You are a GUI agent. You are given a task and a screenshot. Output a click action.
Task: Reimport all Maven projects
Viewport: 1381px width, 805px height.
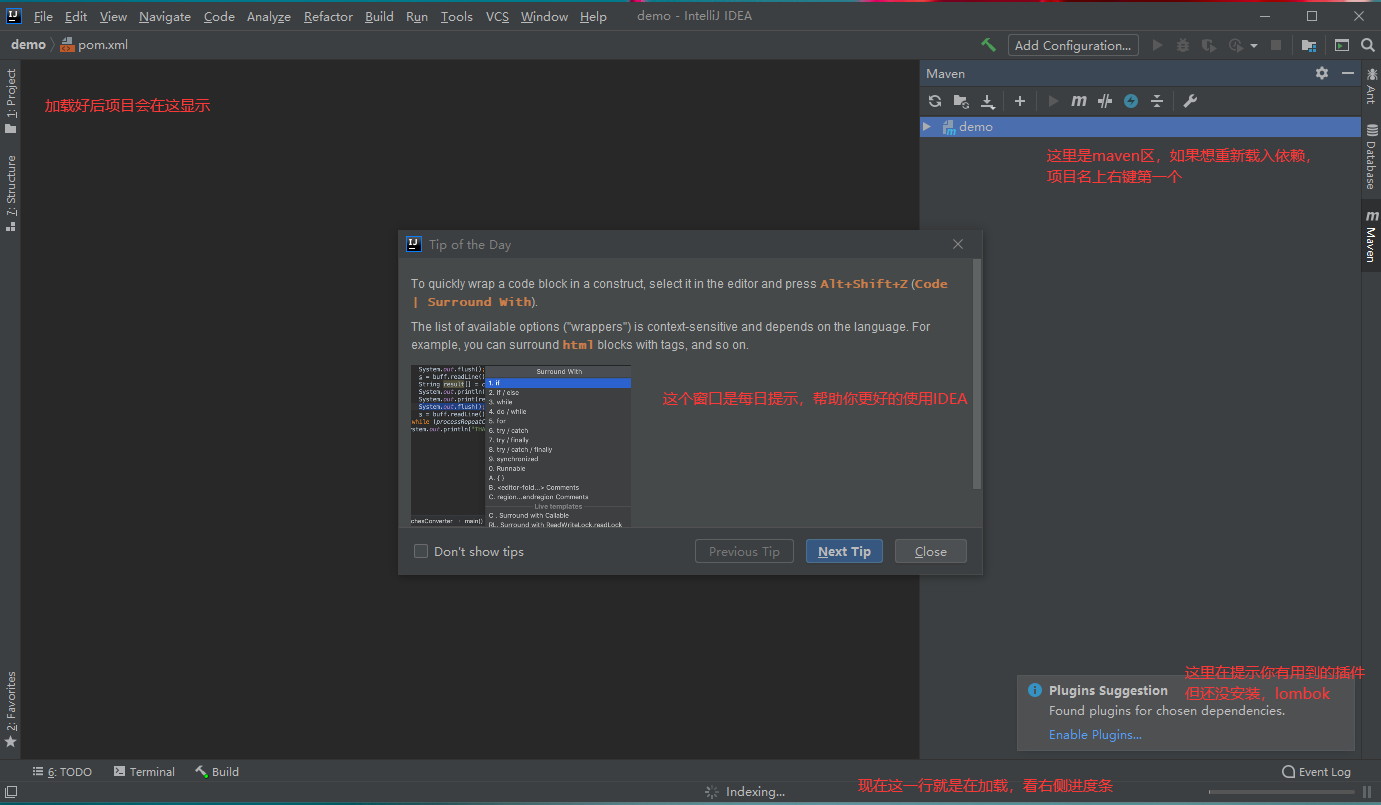[935, 101]
